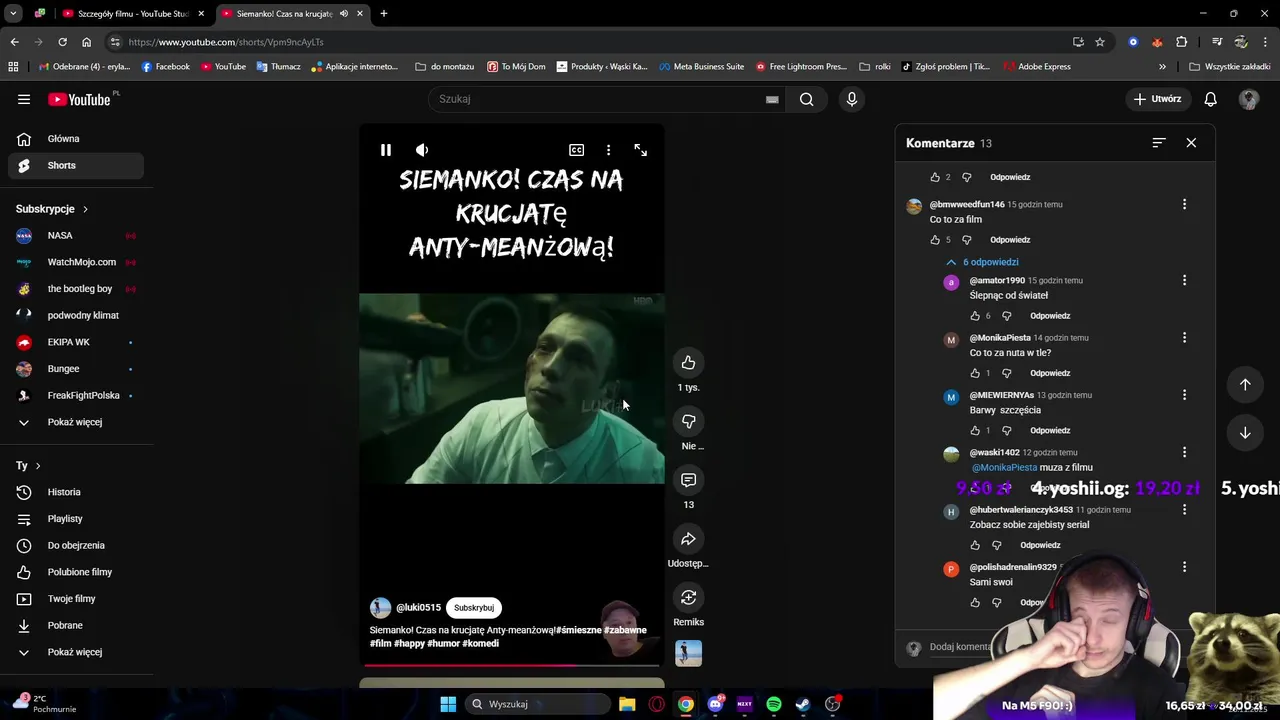Open the NASA subscription
The image size is (1280, 720).
[x=76, y=236]
